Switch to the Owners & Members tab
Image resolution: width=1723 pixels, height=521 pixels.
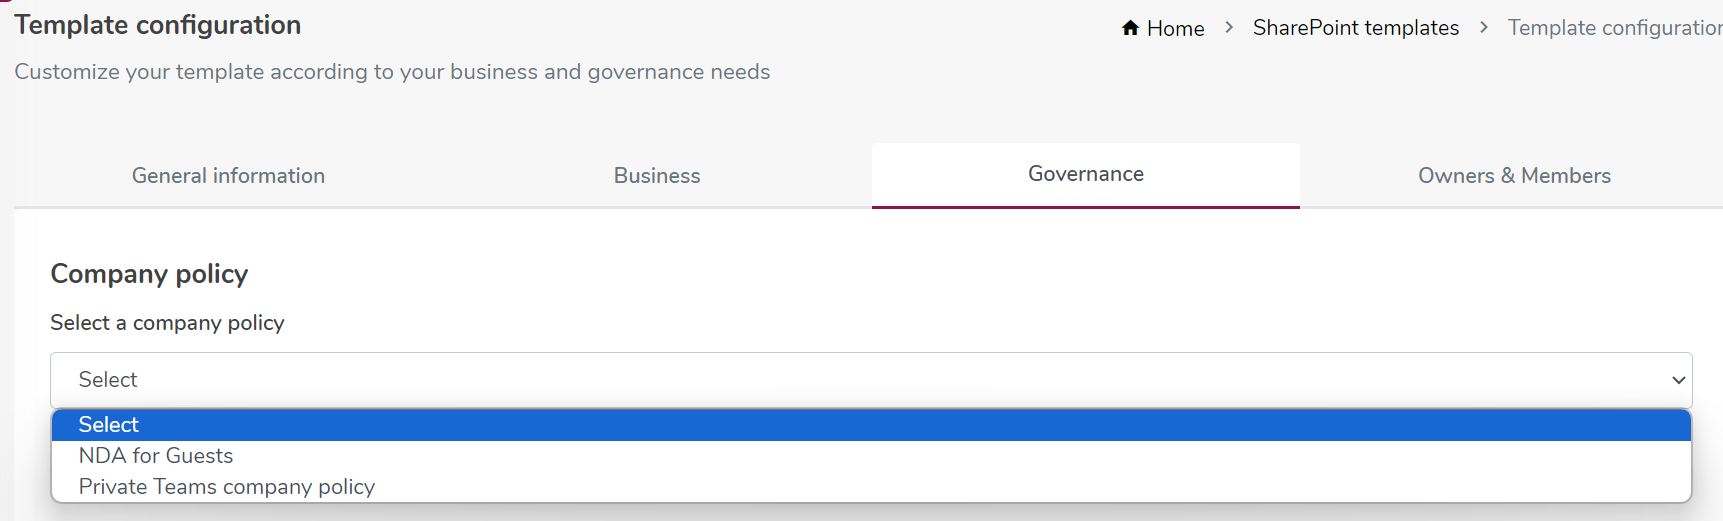coord(1514,176)
